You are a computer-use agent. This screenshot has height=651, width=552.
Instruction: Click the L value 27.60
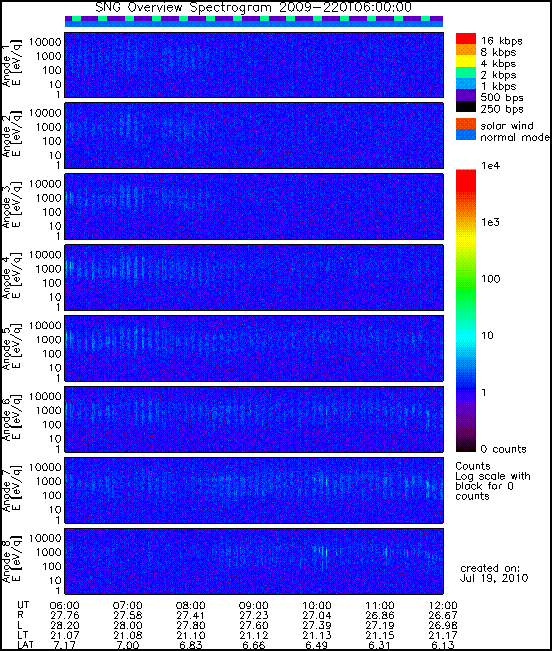point(254,625)
